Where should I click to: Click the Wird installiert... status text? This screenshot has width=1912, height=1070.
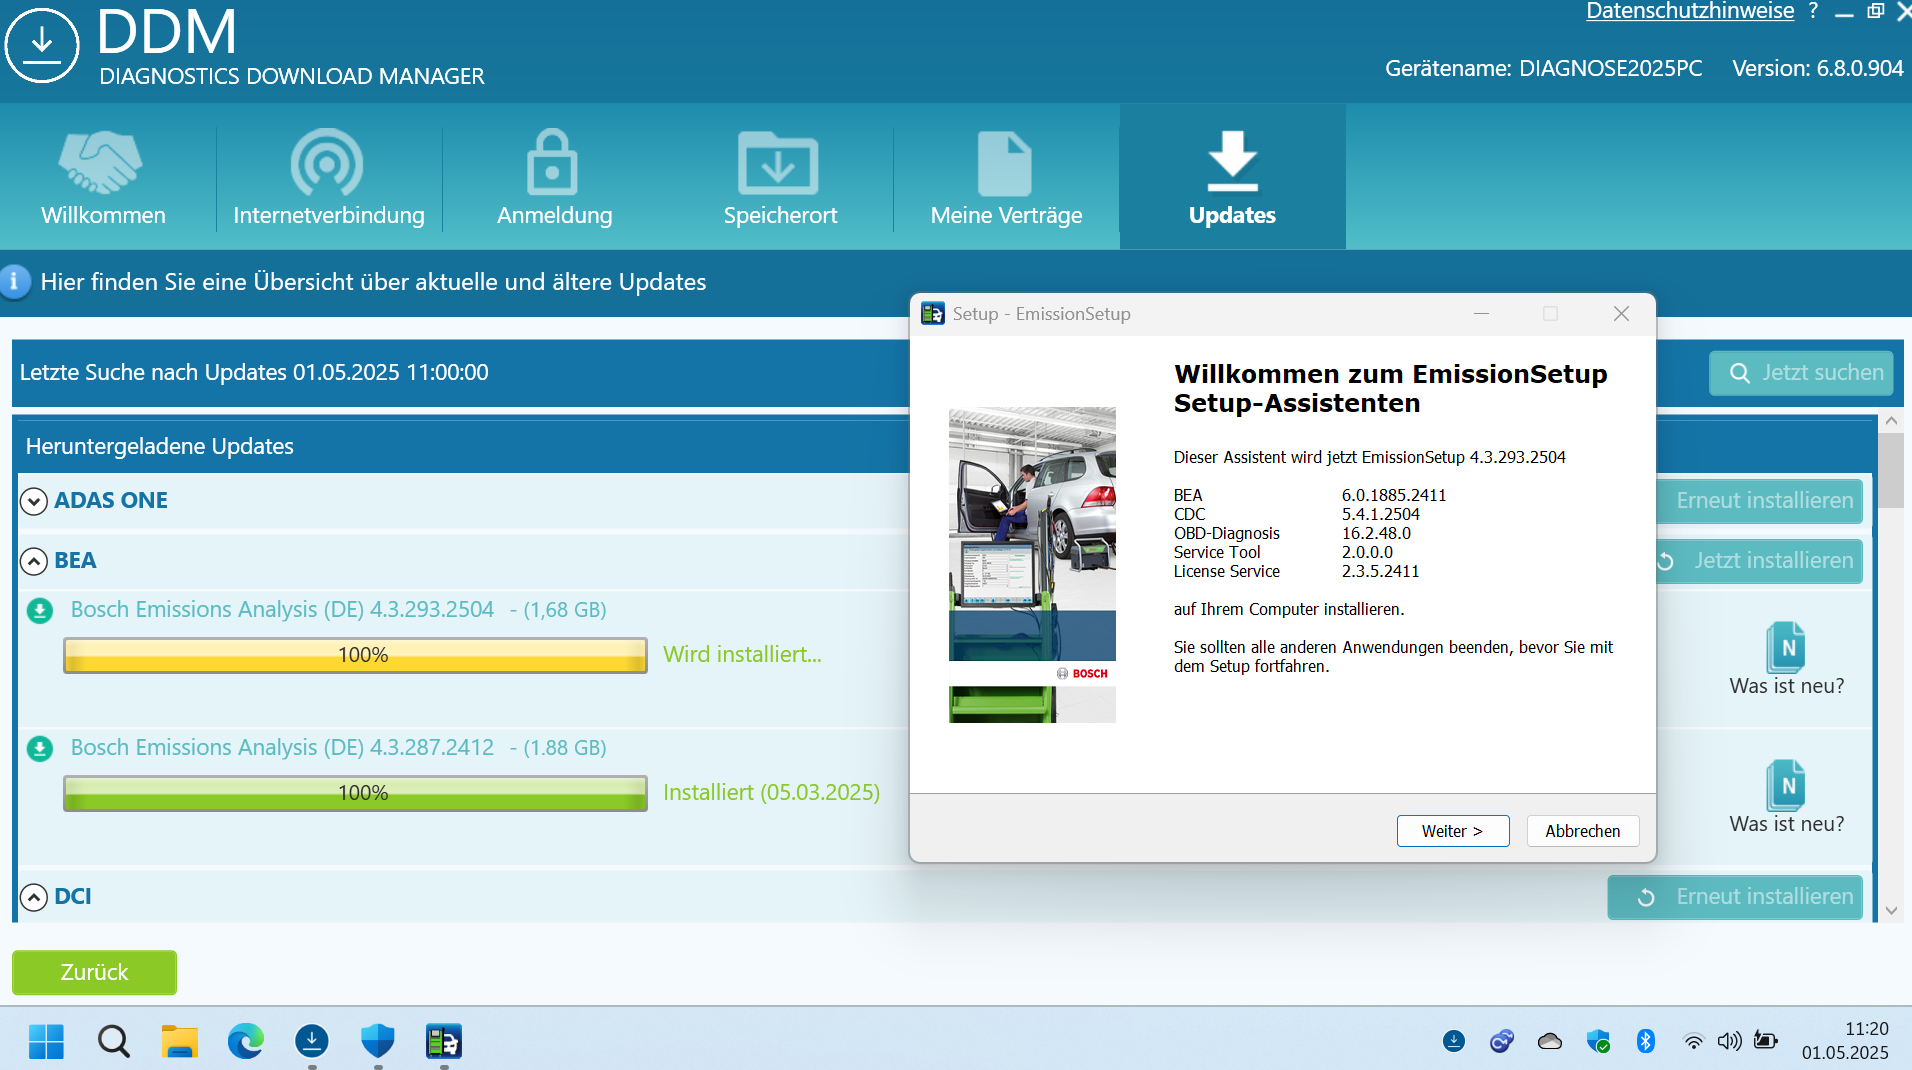coord(742,655)
